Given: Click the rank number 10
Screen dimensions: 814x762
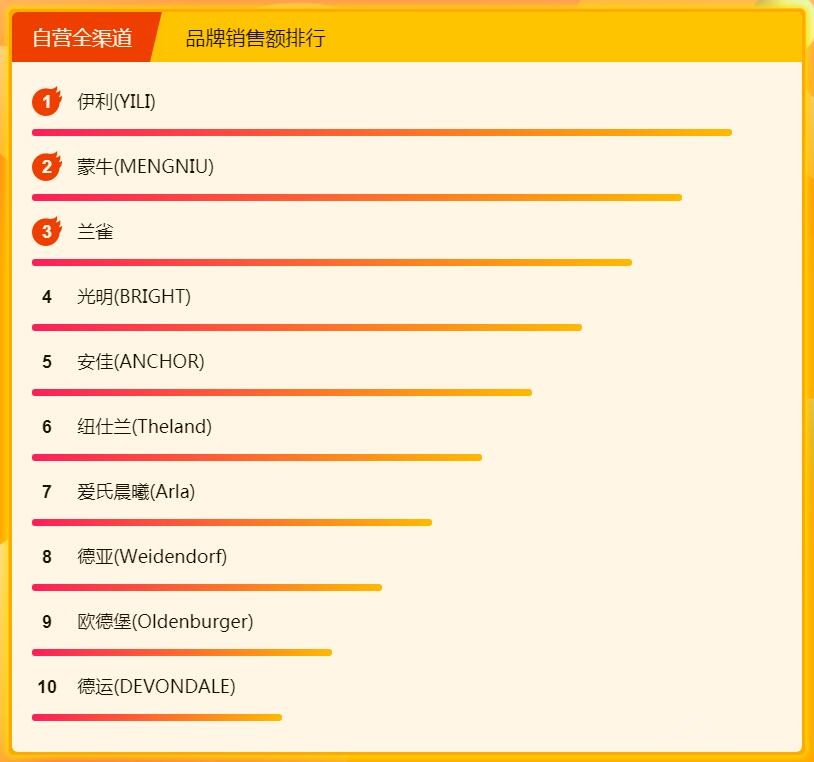Looking at the screenshot, I should coord(47,687).
